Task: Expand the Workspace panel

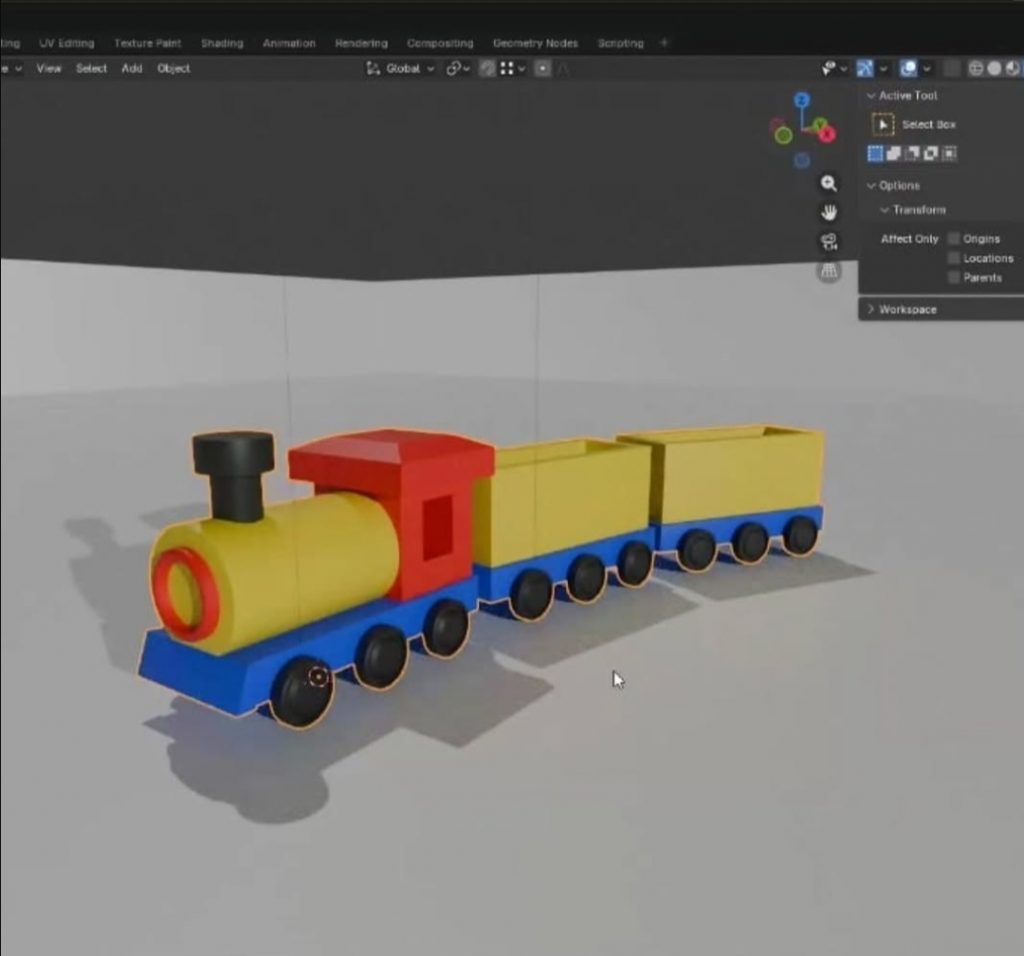Action: [x=907, y=310]
